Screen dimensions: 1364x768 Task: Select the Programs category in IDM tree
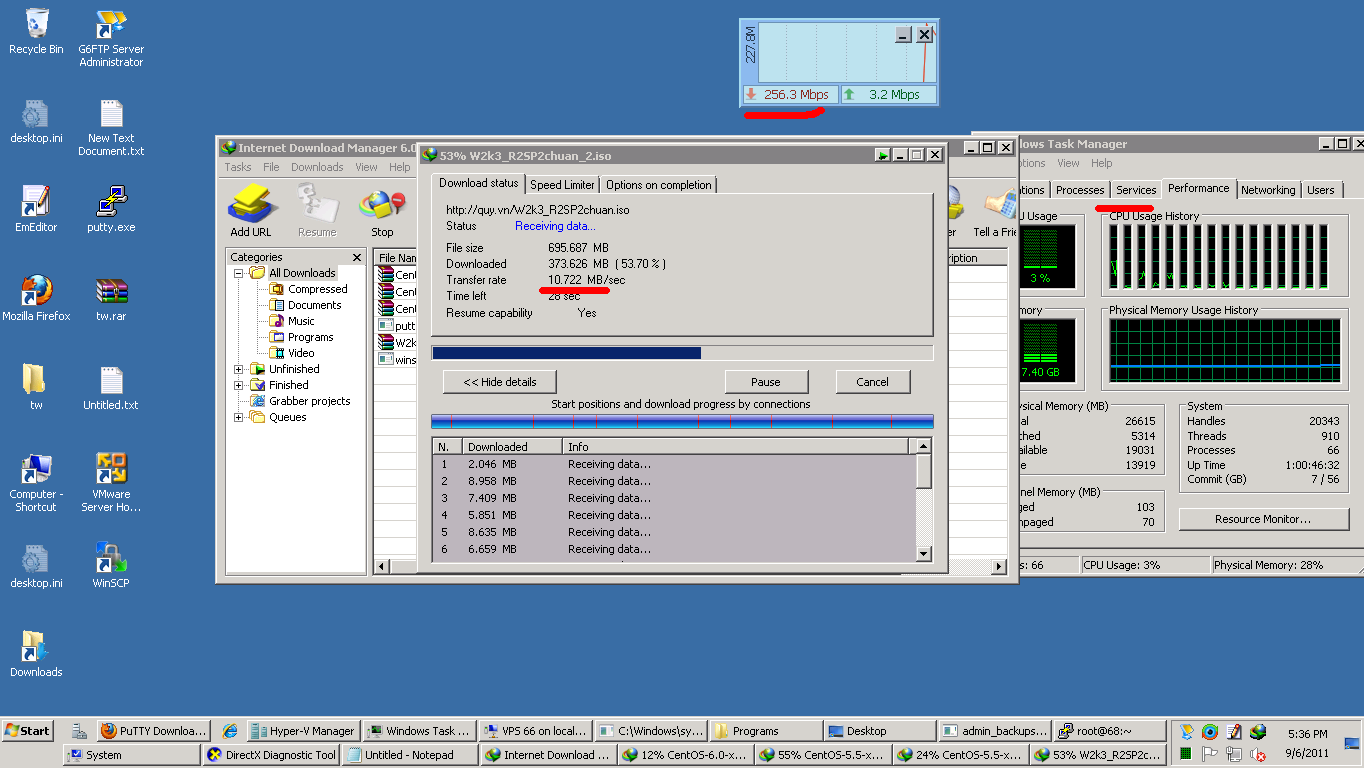[310, 337]
